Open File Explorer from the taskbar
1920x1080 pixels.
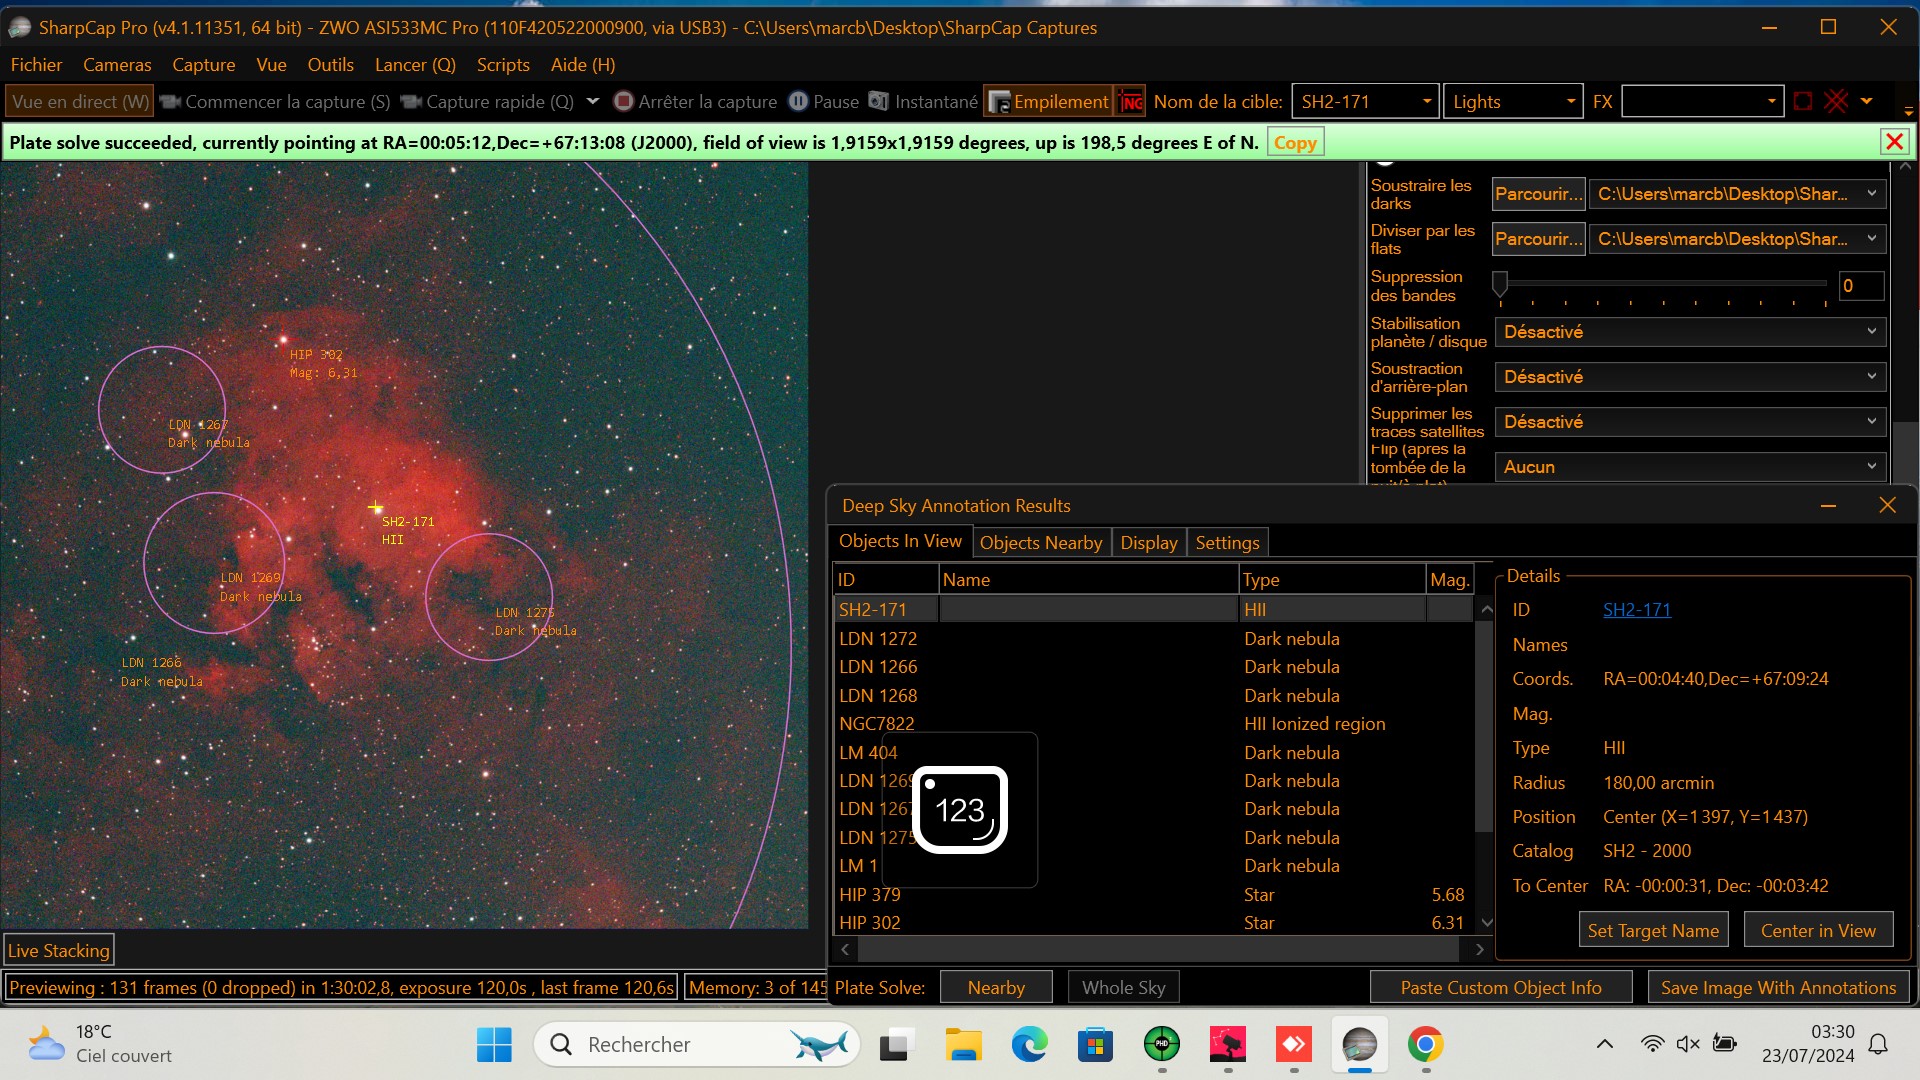tap(963, 1045)
